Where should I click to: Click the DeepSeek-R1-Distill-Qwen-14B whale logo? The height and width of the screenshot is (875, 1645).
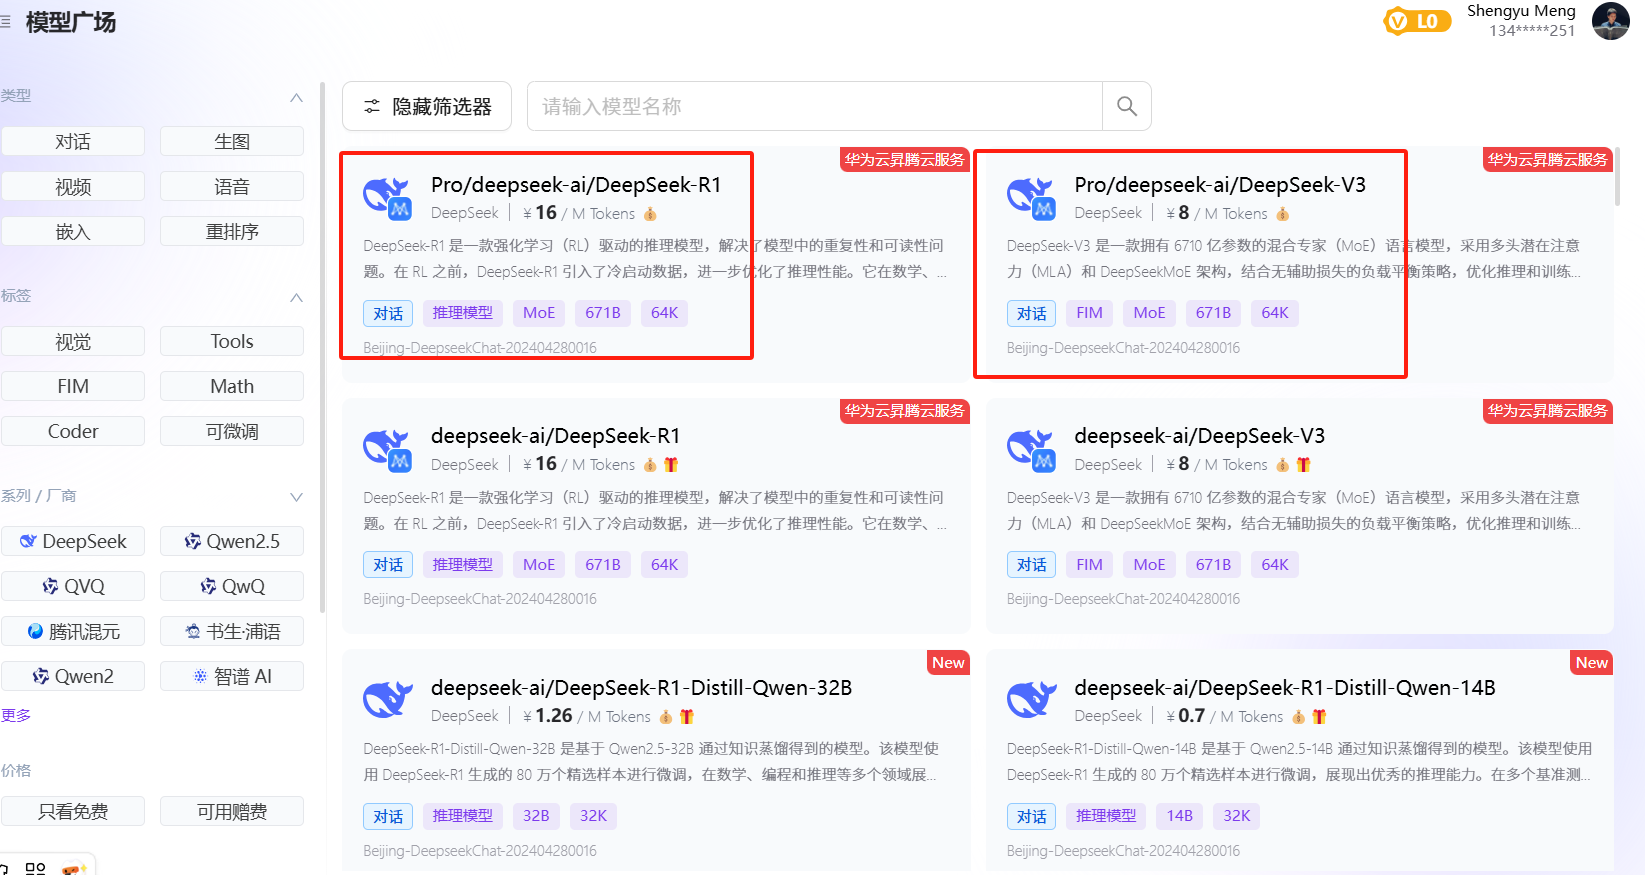1031,700
